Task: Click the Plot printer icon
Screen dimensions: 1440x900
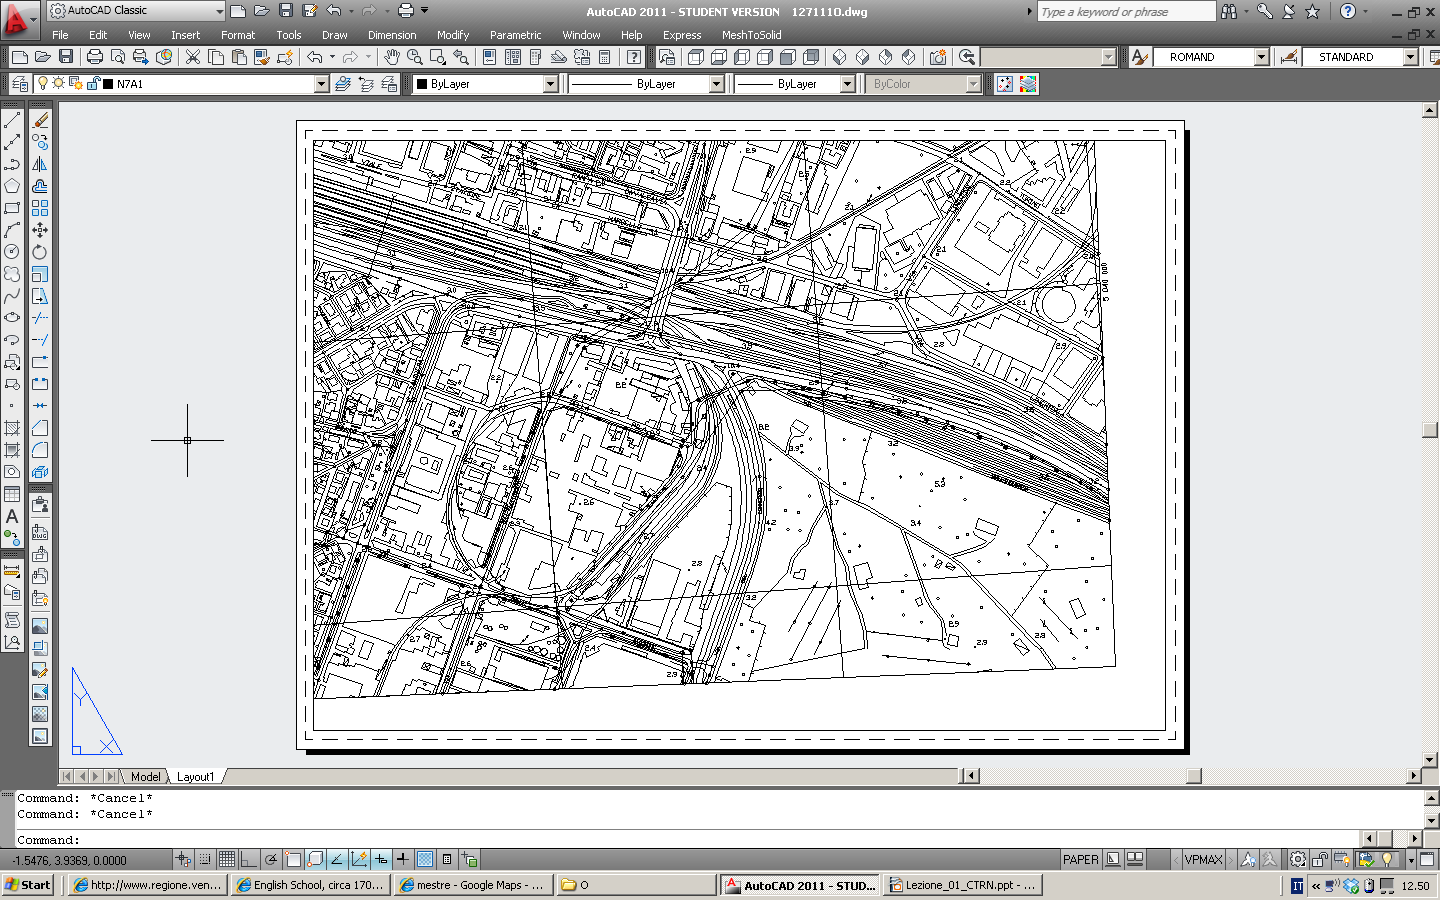Action: point(95,57)
